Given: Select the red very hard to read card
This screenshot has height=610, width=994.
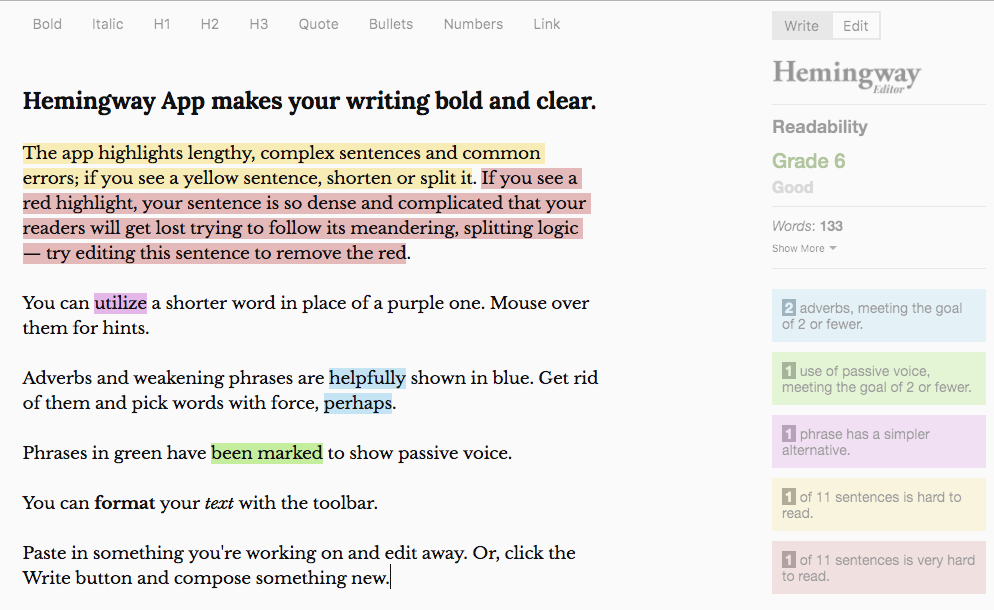Looking at the screenshot, I should (879, 568).
